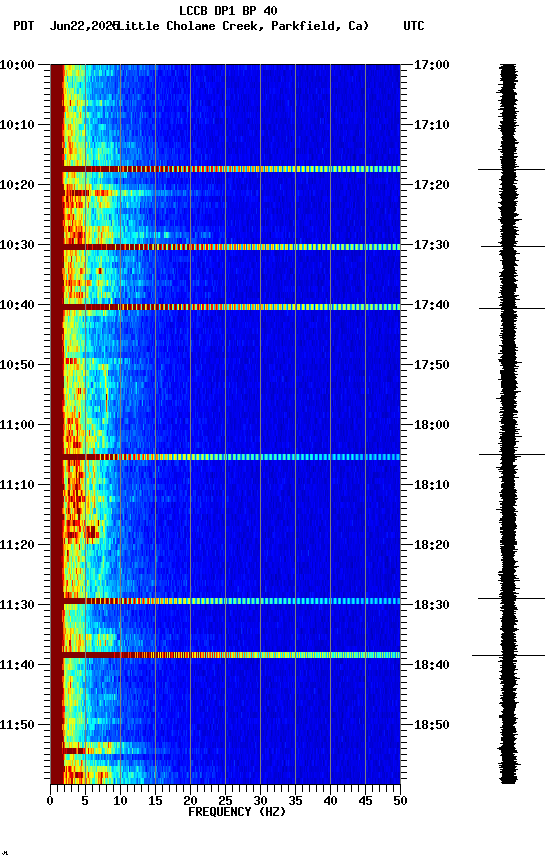Click the 18:40 UTC time label

coord(431,666)
